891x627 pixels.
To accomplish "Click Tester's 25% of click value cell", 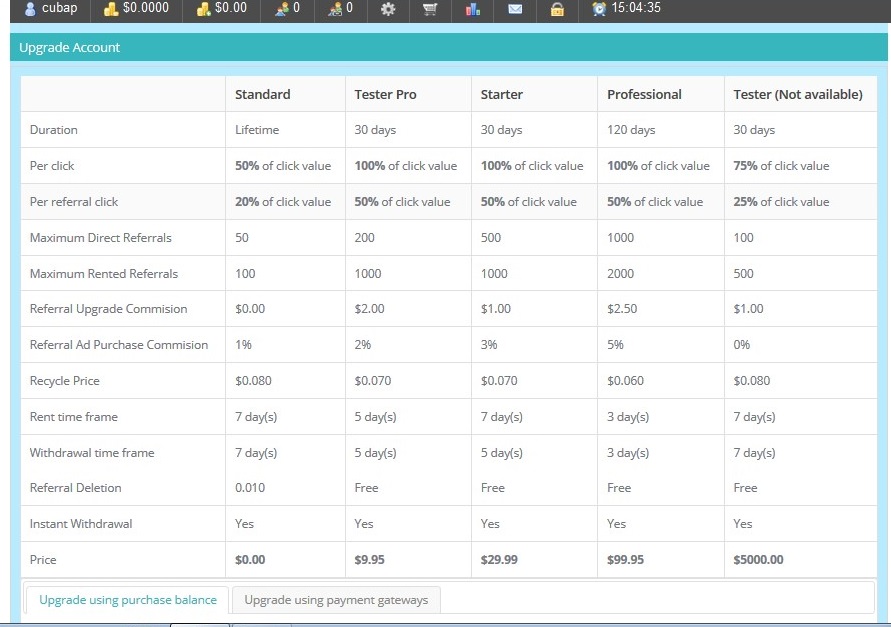I will (x=781, y=202).
